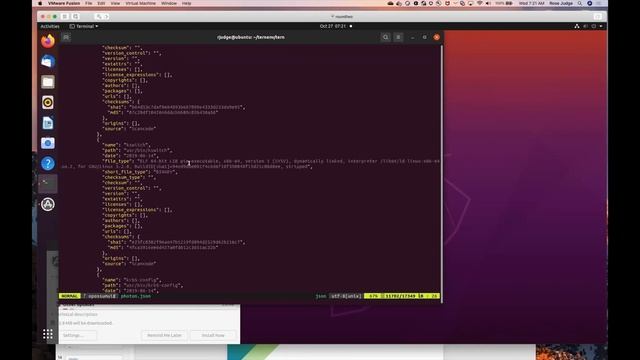Click the utf-8[unix] statusline segment
The image size is (640, 360).
coord(346,296)
